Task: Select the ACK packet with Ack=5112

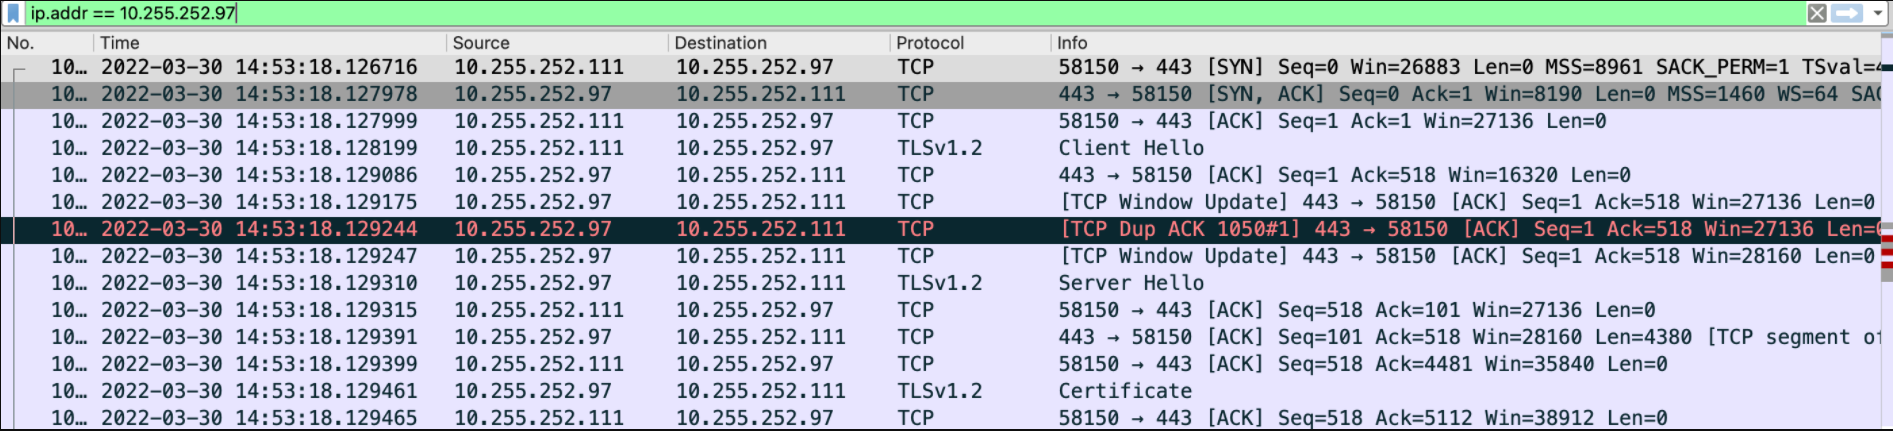Action: 940,418
